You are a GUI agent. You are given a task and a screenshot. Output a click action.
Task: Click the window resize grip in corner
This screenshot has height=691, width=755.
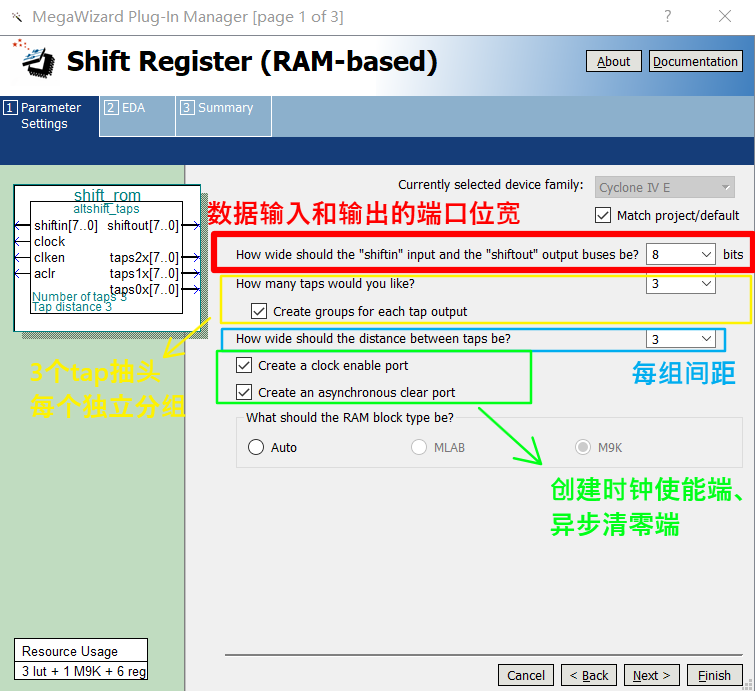point(749,685)
